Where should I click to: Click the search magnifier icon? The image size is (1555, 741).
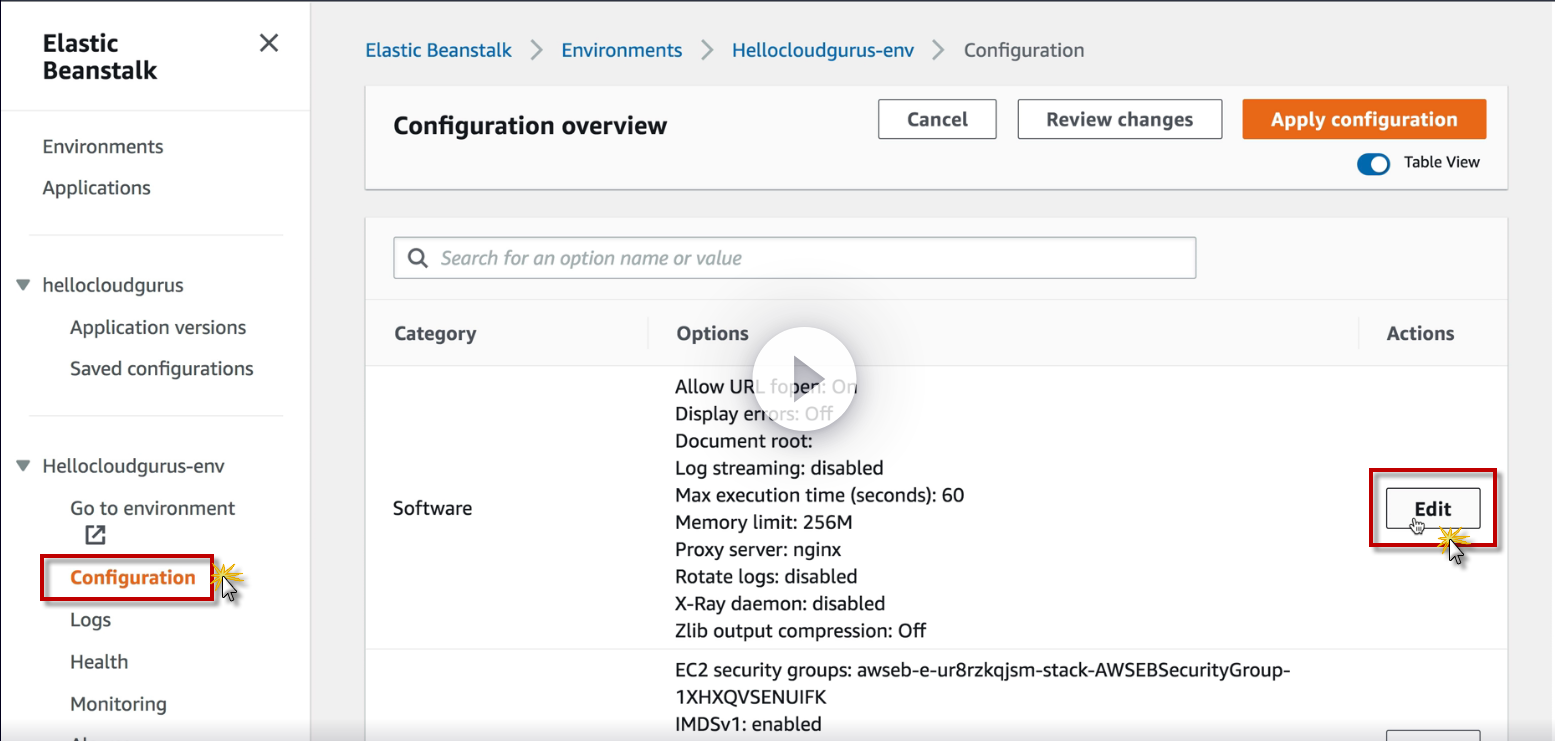click(x=417, y=258)
